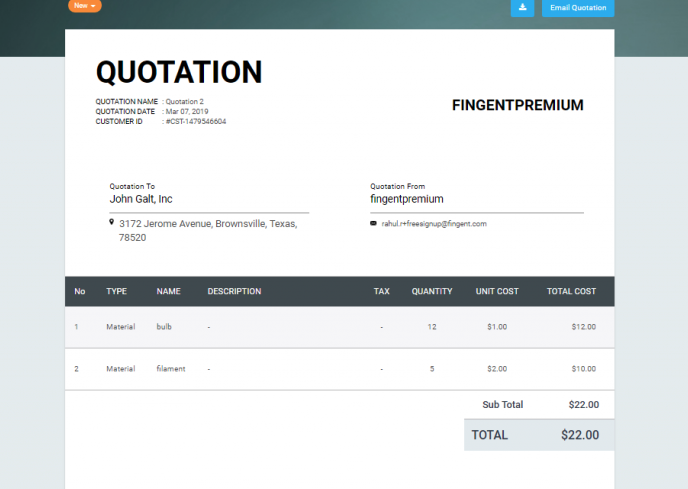
Task: Click the DESCRIPTION column header
Action: click(234, 292)
